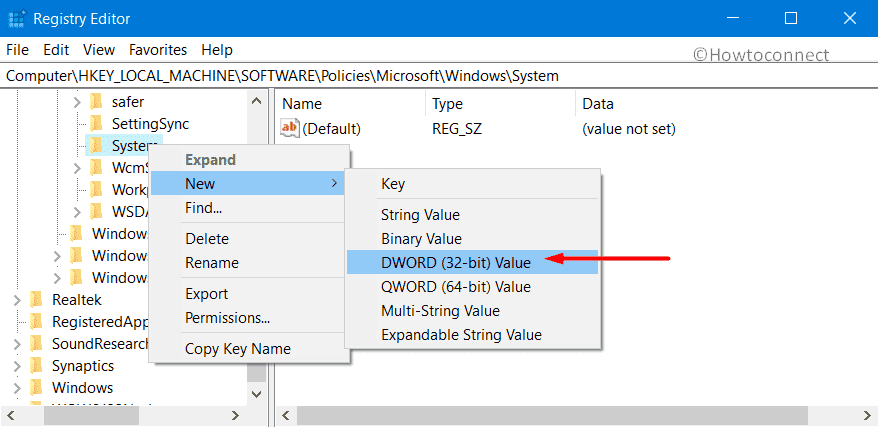
Task: Select DWORD (32-bit) Value
Action: 473,262
